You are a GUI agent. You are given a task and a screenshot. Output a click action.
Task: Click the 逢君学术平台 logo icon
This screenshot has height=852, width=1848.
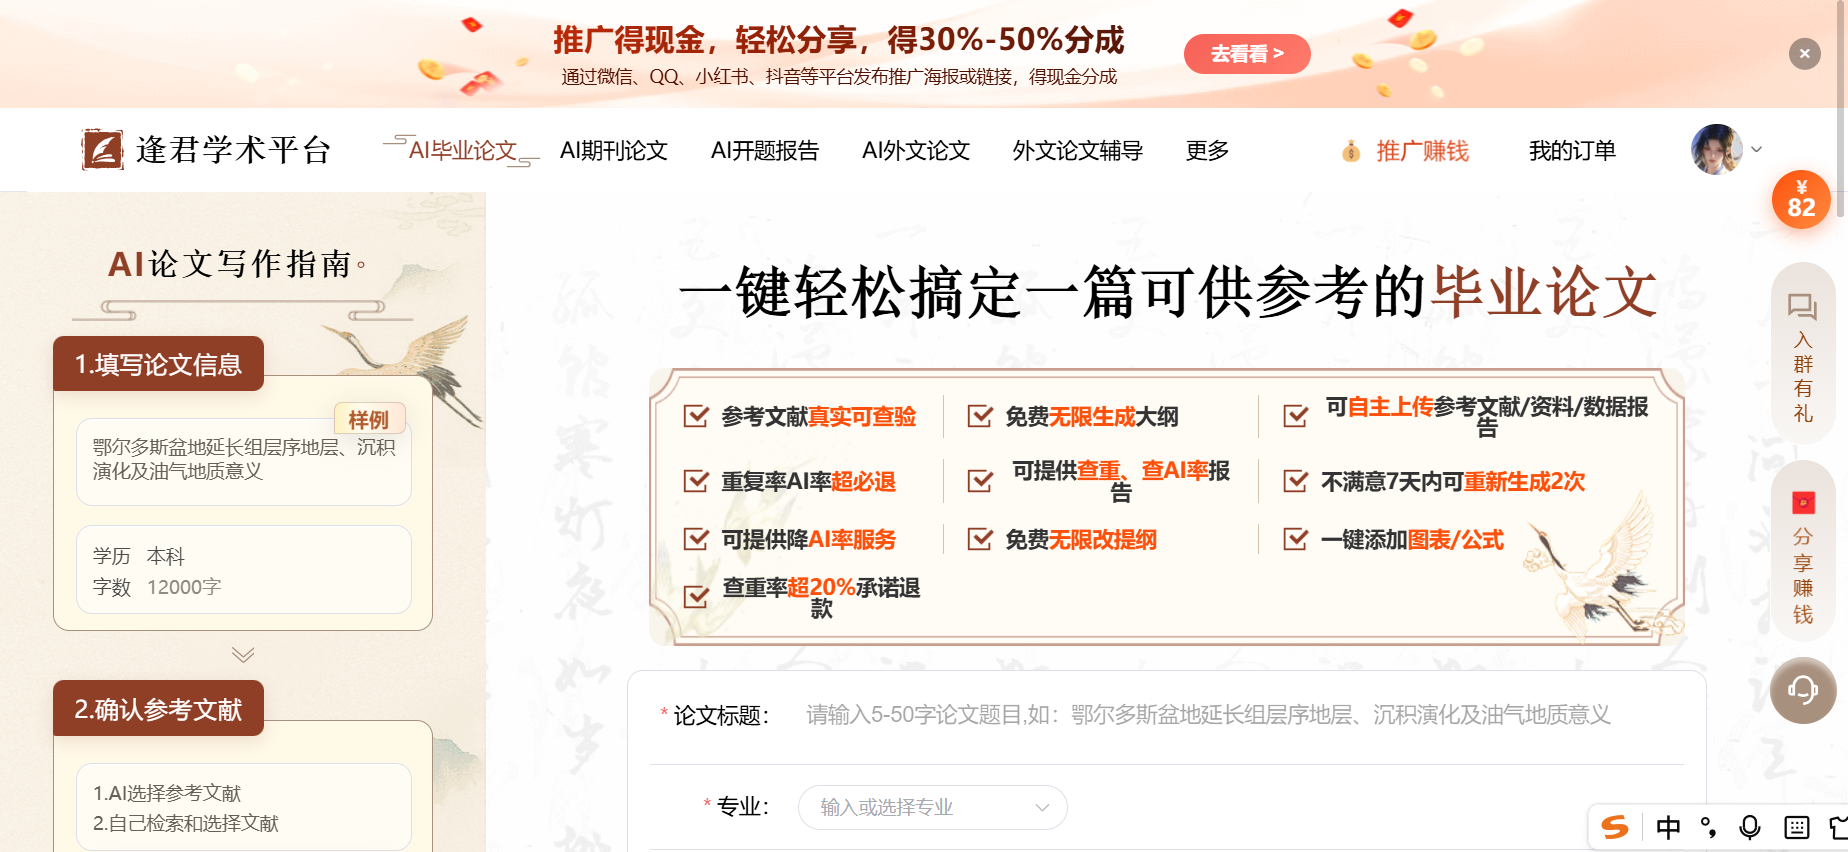(x=103, y=150)
